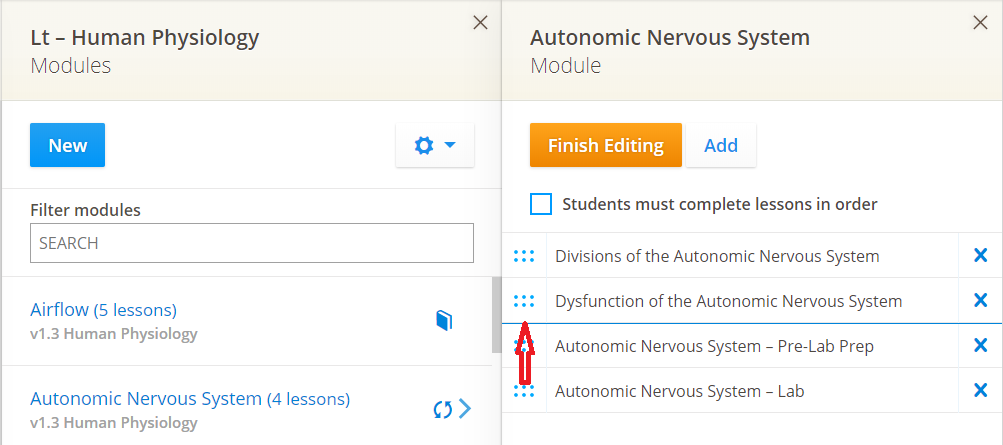Click the New module button

(67, 145)
